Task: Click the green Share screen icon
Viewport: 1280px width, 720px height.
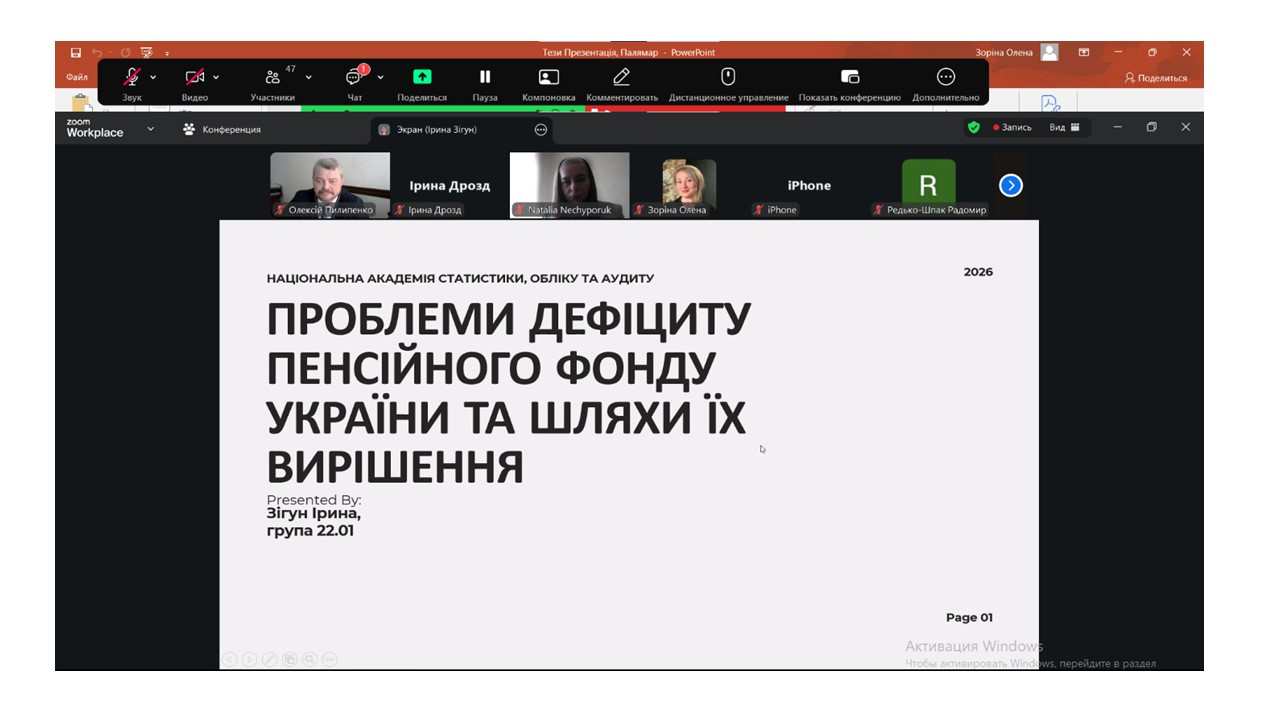Action: click(422, 77)
